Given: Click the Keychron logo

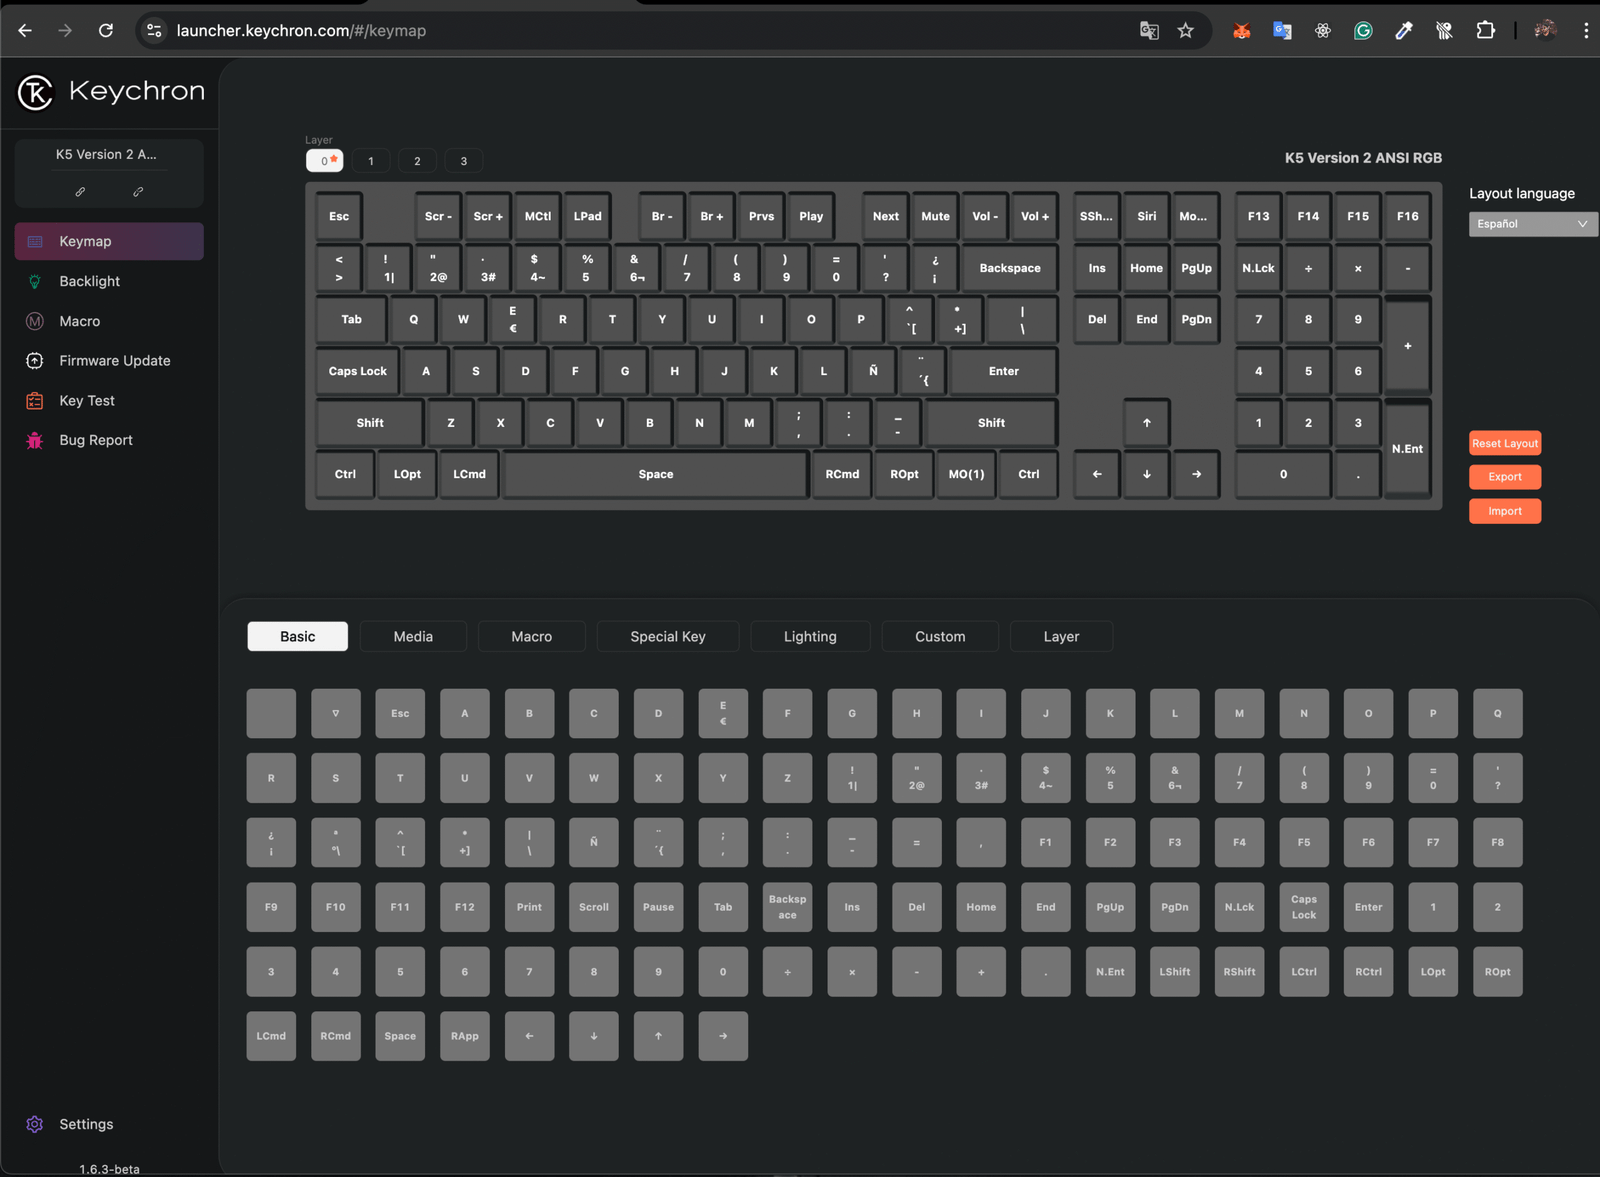Looking at the screenshot, I should 111,92.
